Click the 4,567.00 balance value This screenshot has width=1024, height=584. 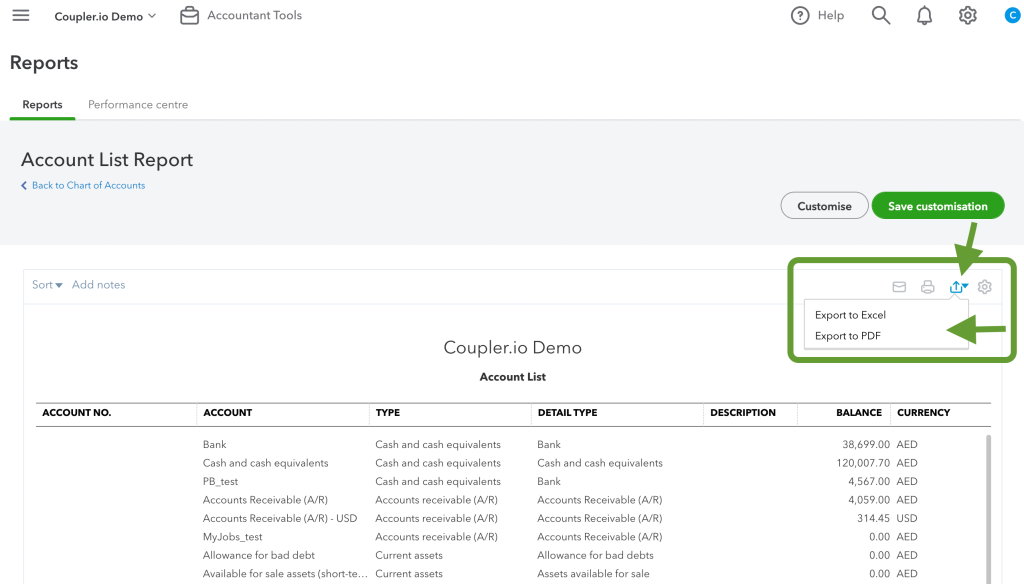point(869,481)
